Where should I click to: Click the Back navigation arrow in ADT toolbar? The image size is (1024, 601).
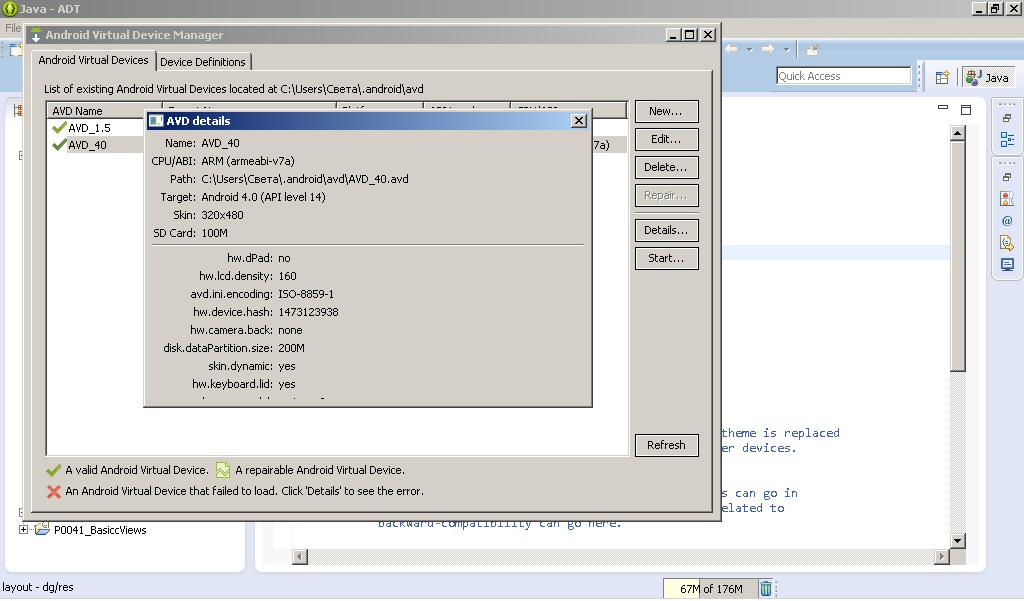[731, 49]
